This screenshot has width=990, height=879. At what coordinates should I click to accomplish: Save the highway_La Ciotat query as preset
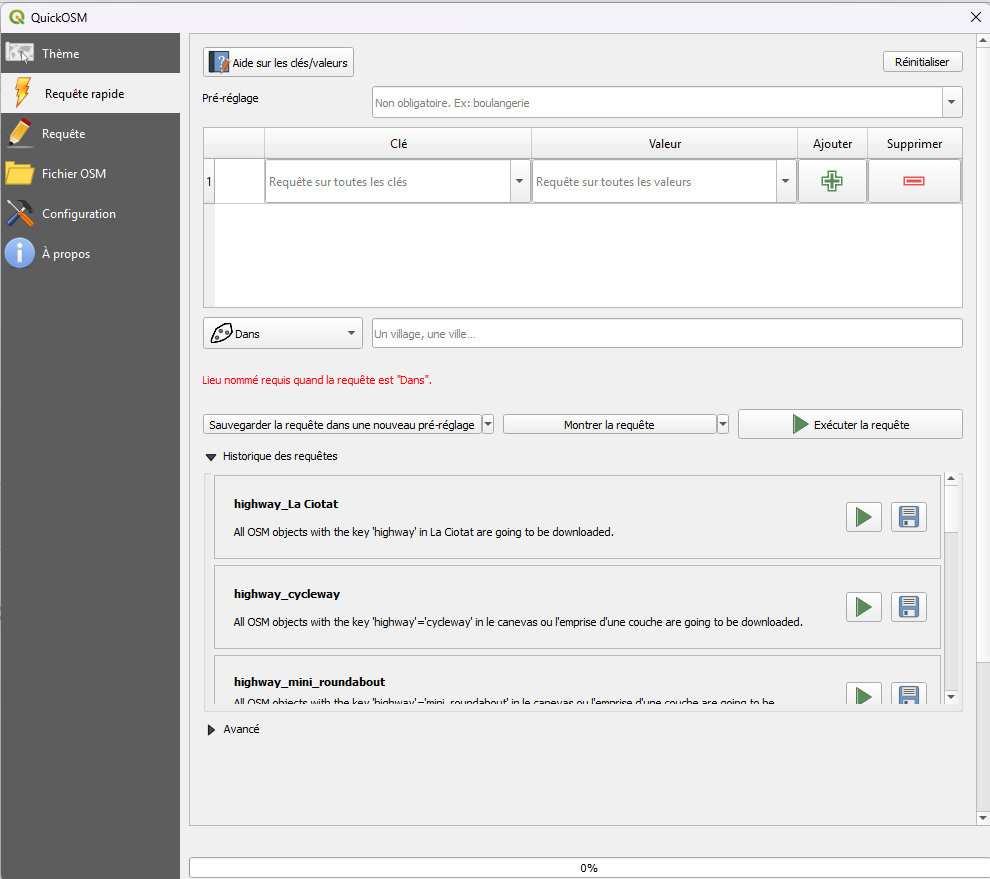[909, 517]
